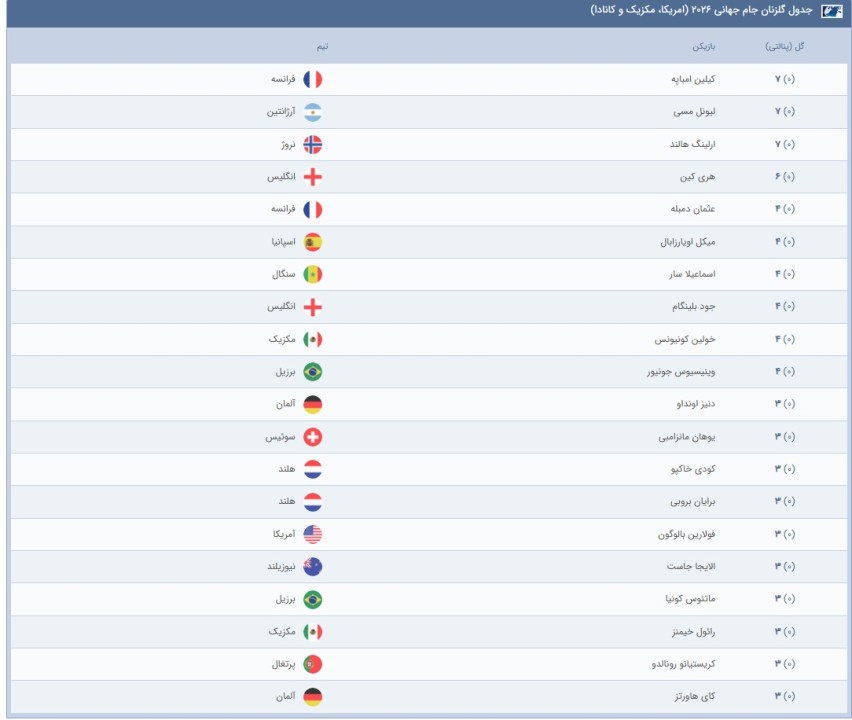Open player link ارلینگ هالند
This screenshot has height=720, width=852.
click(693, 144)
